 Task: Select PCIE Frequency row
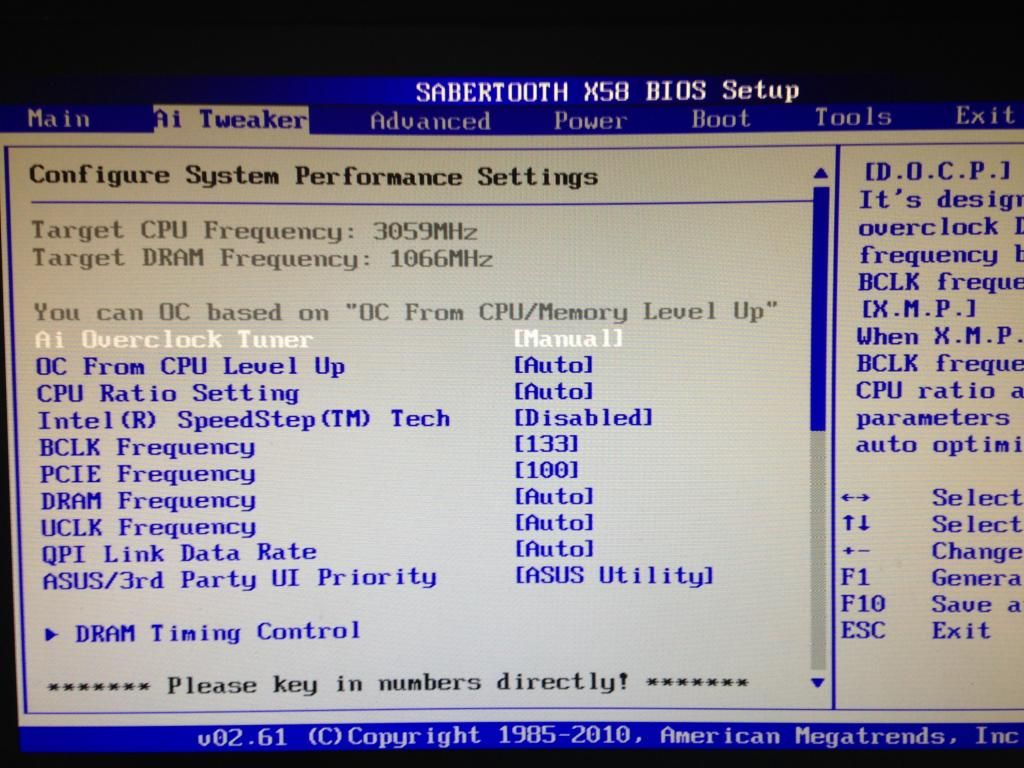[148, 474]
